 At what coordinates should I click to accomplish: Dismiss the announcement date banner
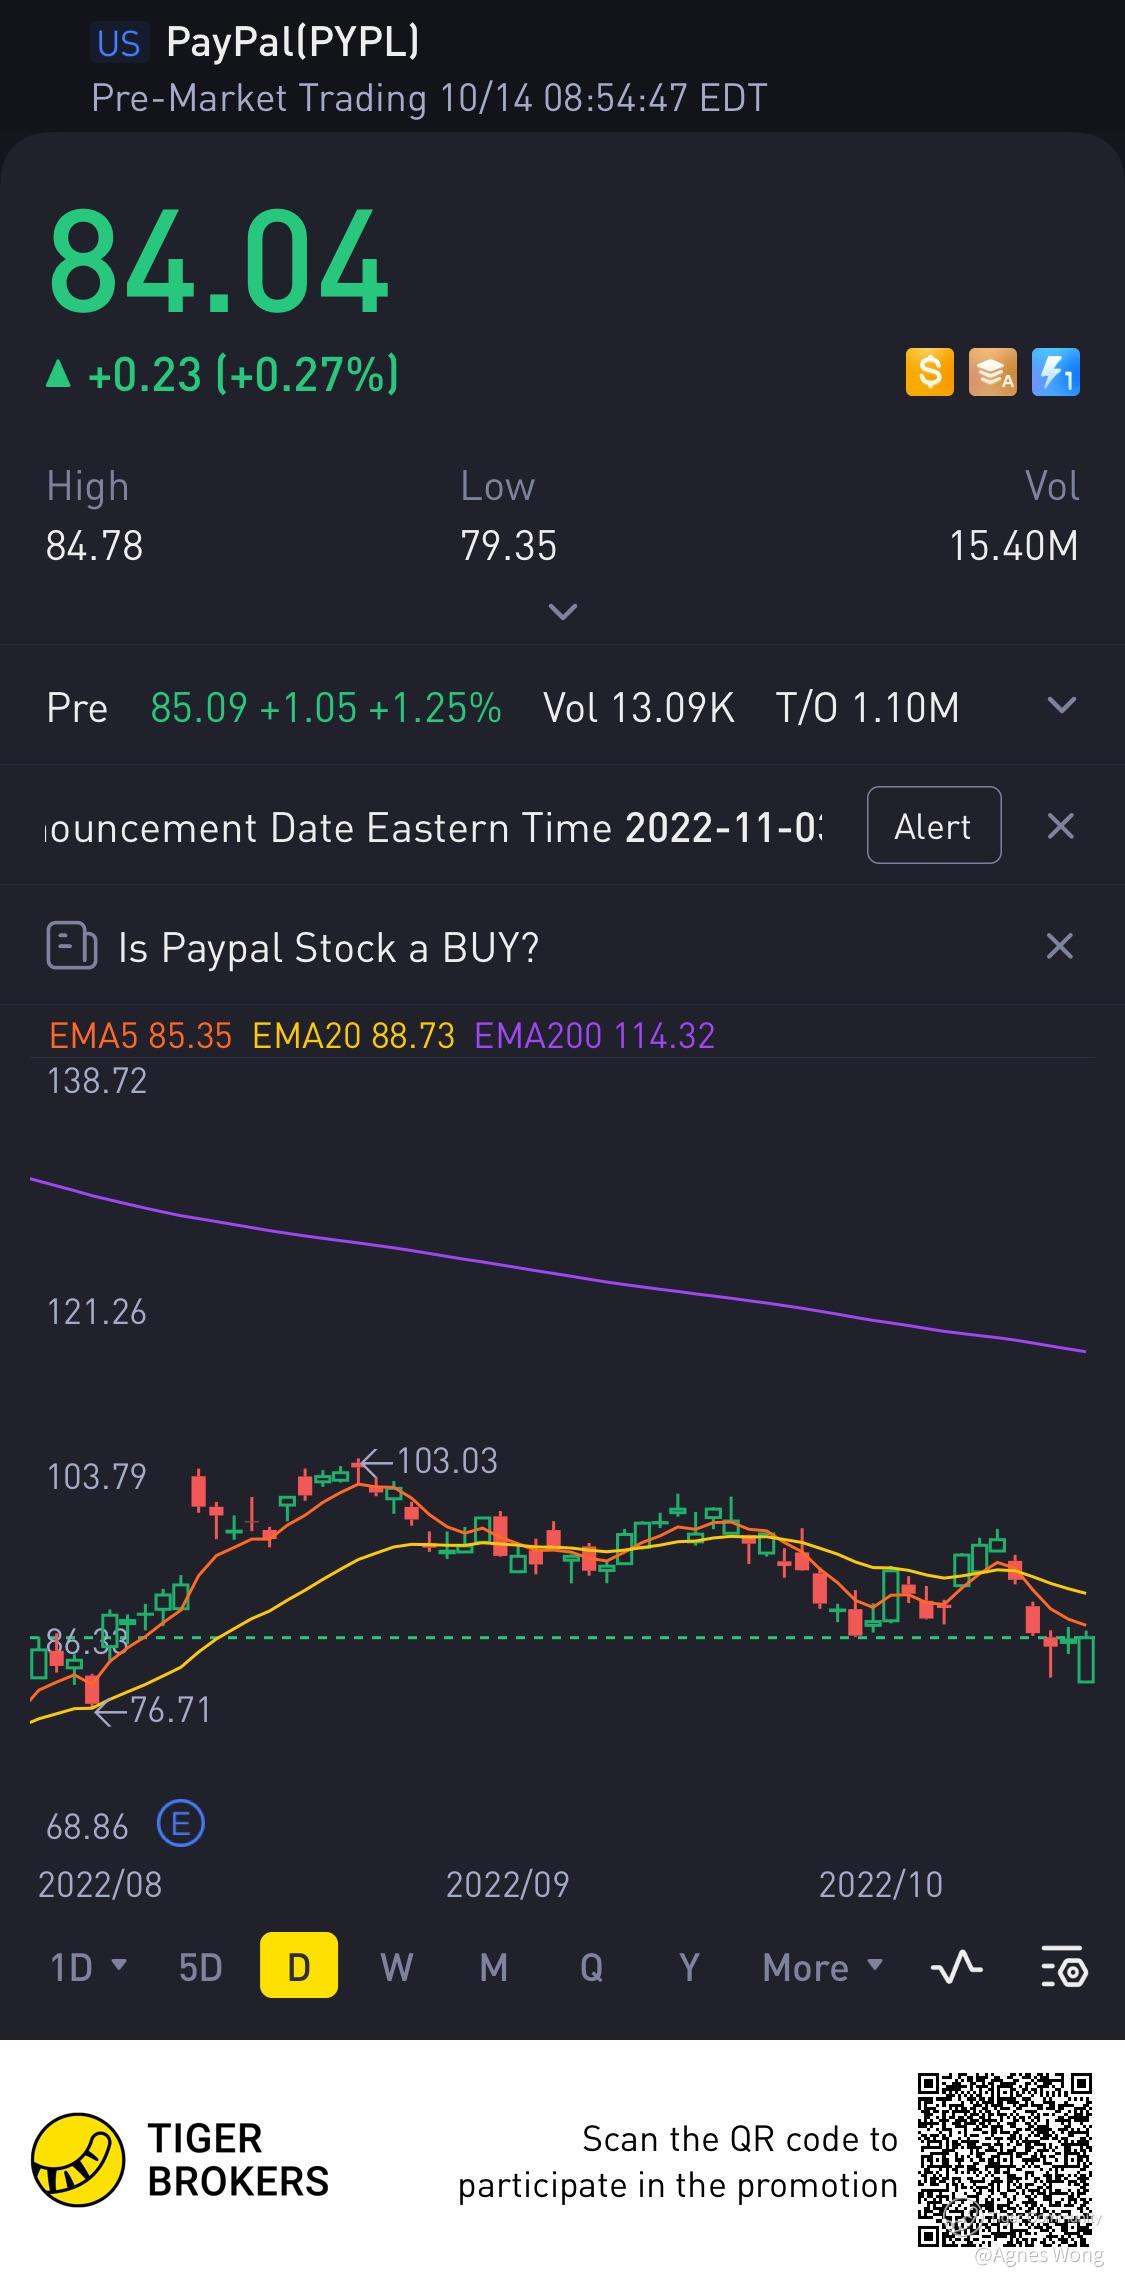[x=1060, y=826]
